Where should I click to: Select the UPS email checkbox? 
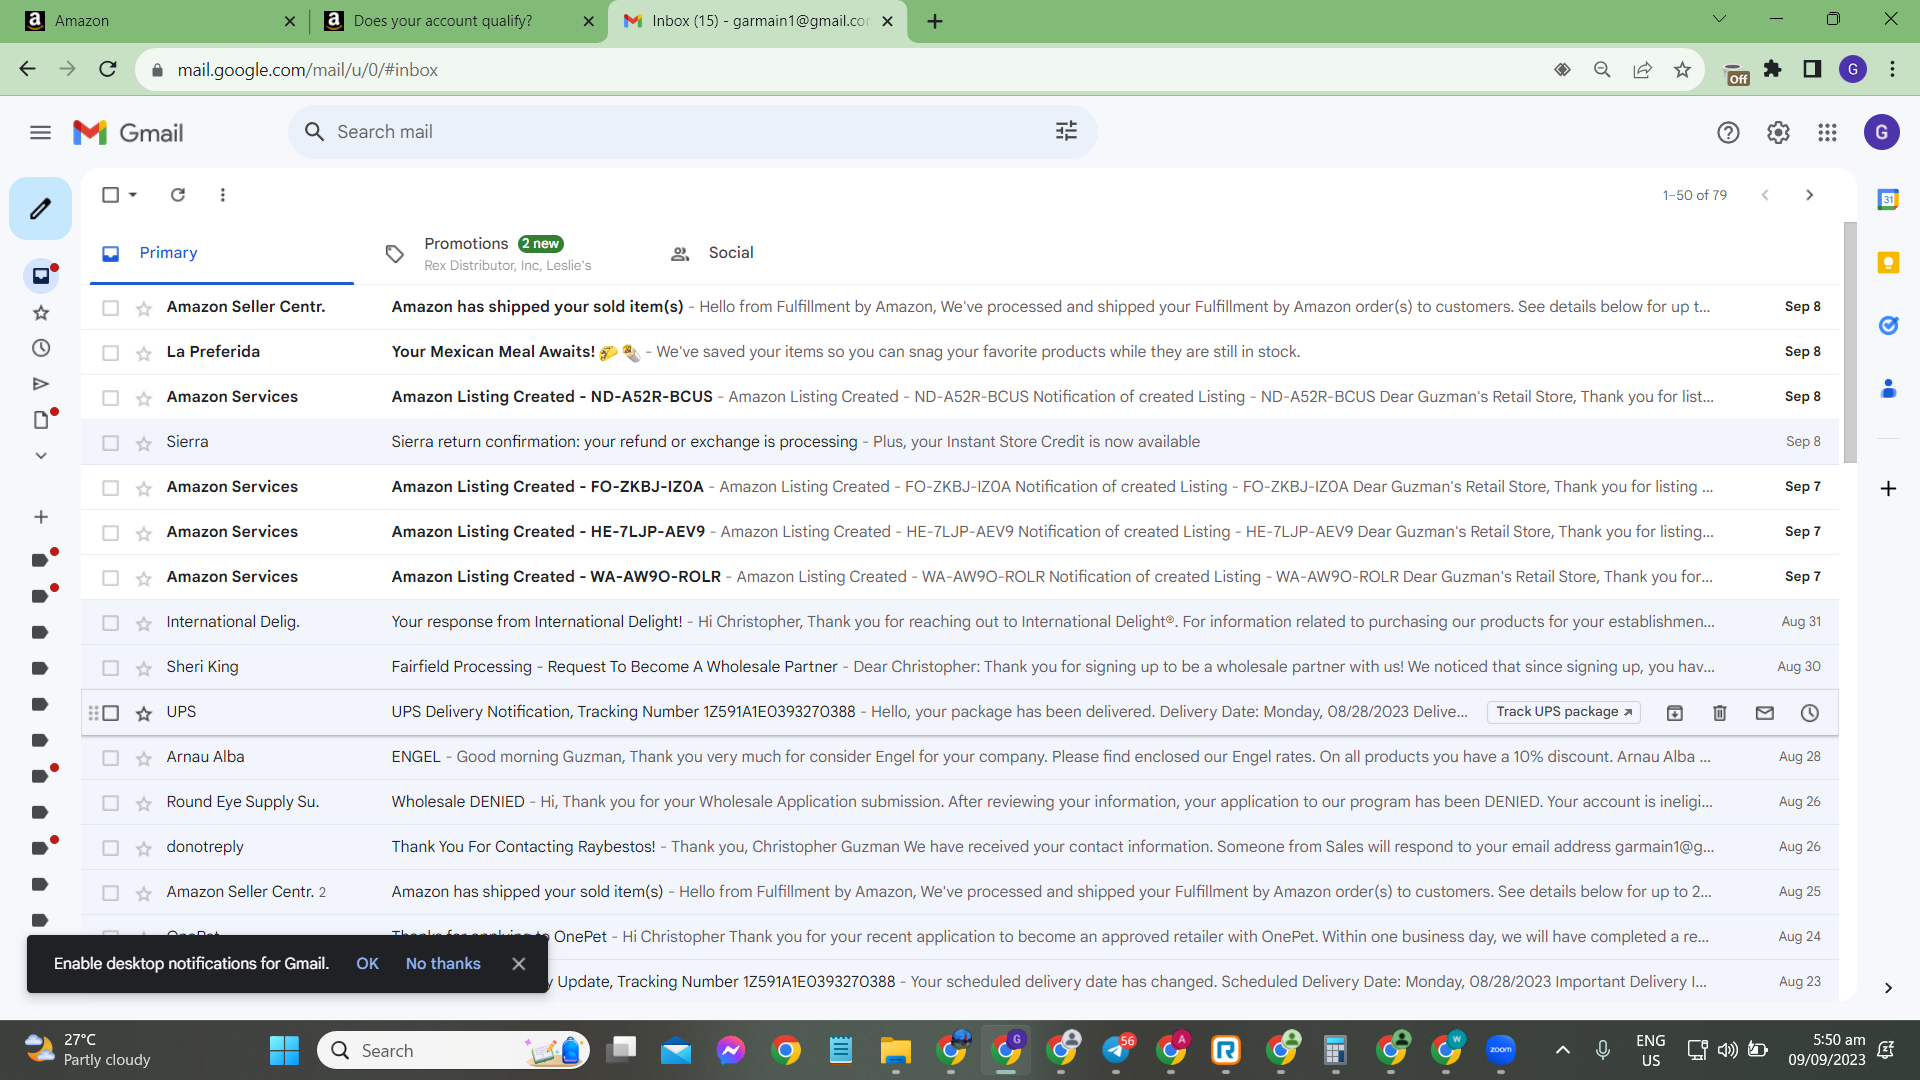pos(111,713)
